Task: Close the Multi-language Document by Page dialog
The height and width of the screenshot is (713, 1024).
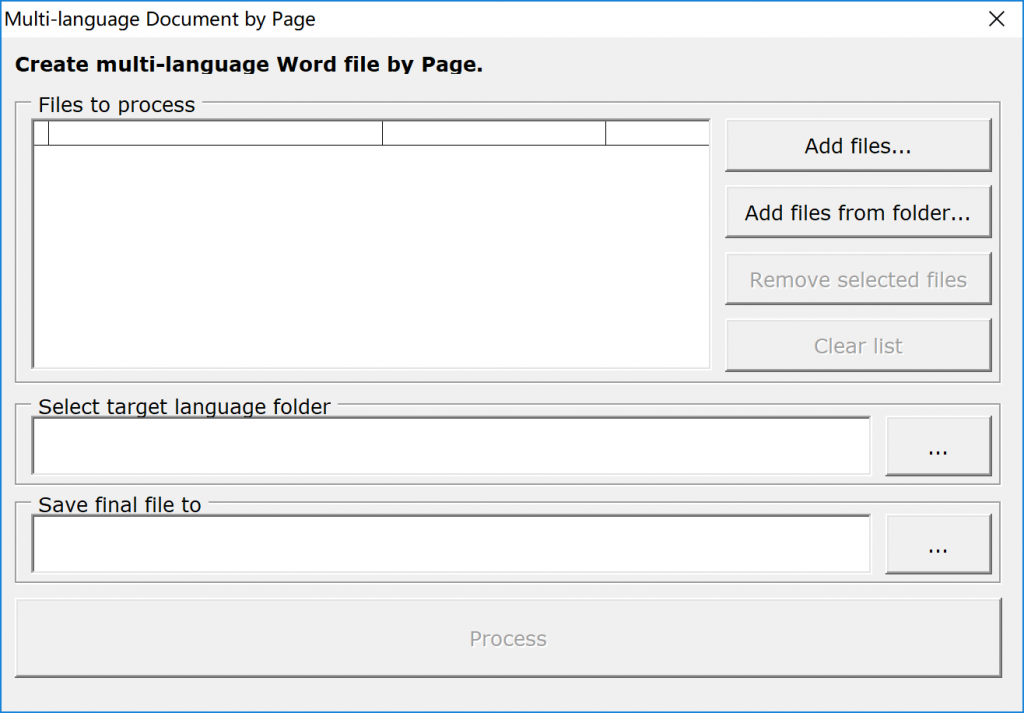Action: tap(996, 19)
